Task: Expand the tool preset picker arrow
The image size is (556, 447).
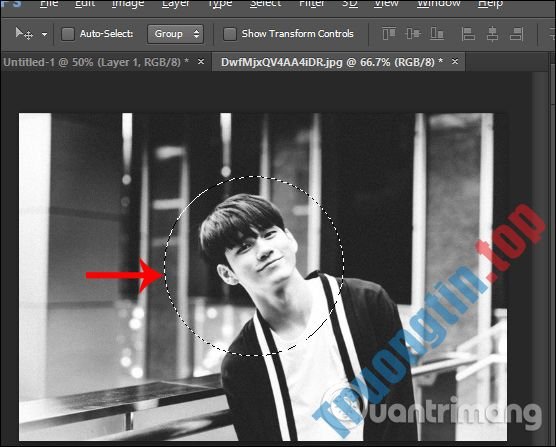Action: pos(44,34)
